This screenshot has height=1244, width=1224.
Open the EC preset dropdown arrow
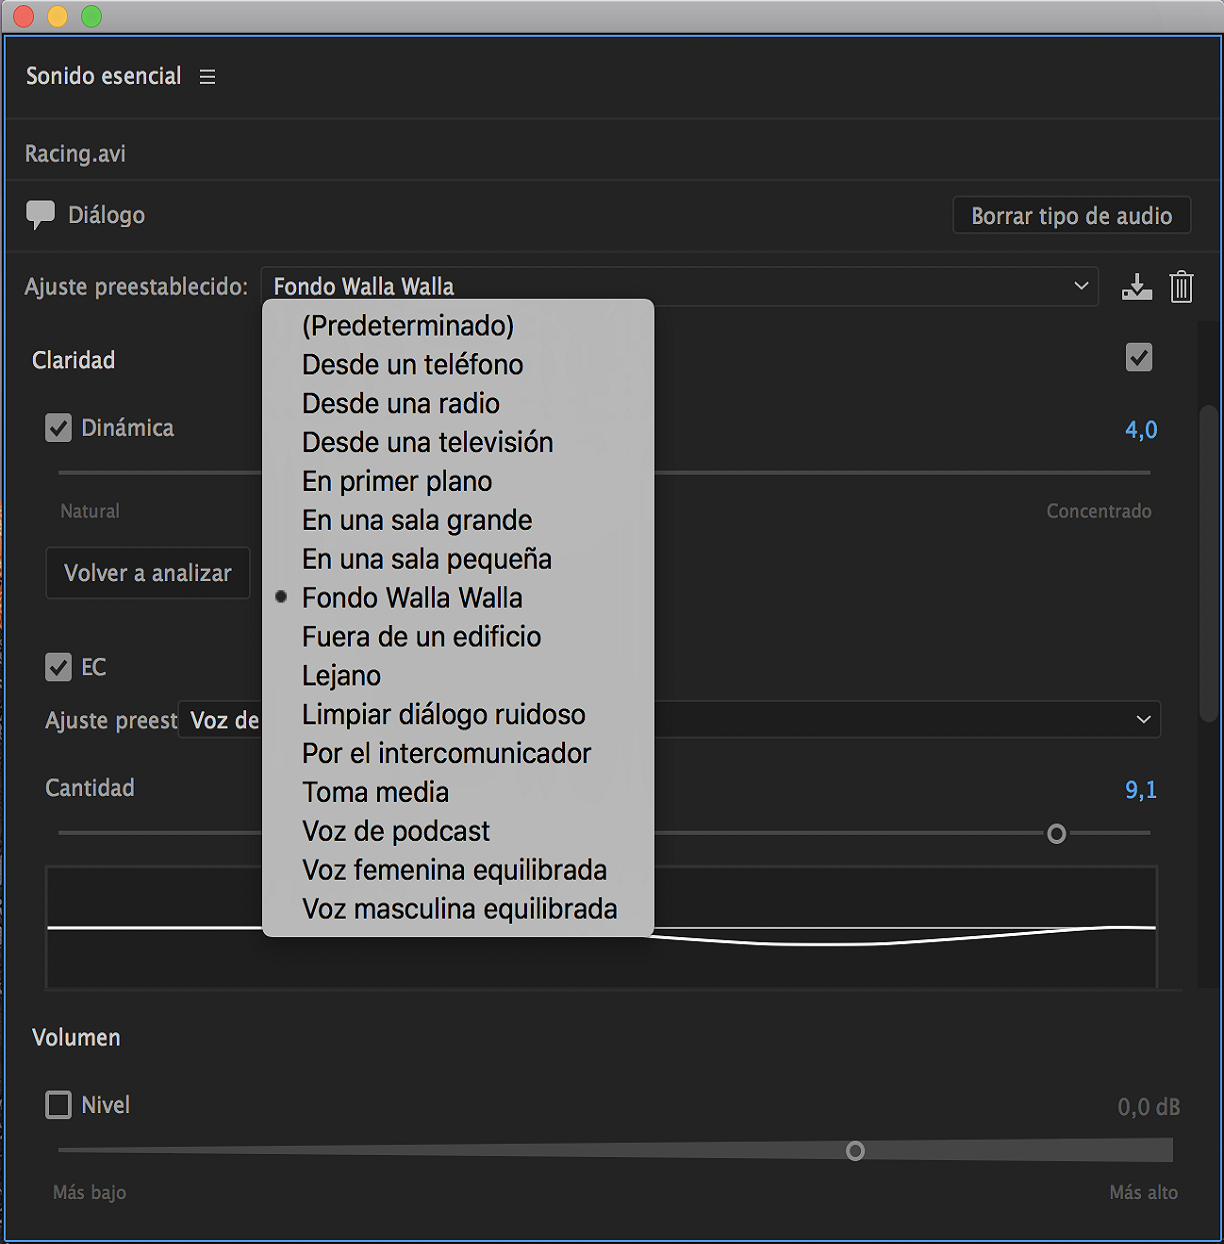tap(1143, 720)
